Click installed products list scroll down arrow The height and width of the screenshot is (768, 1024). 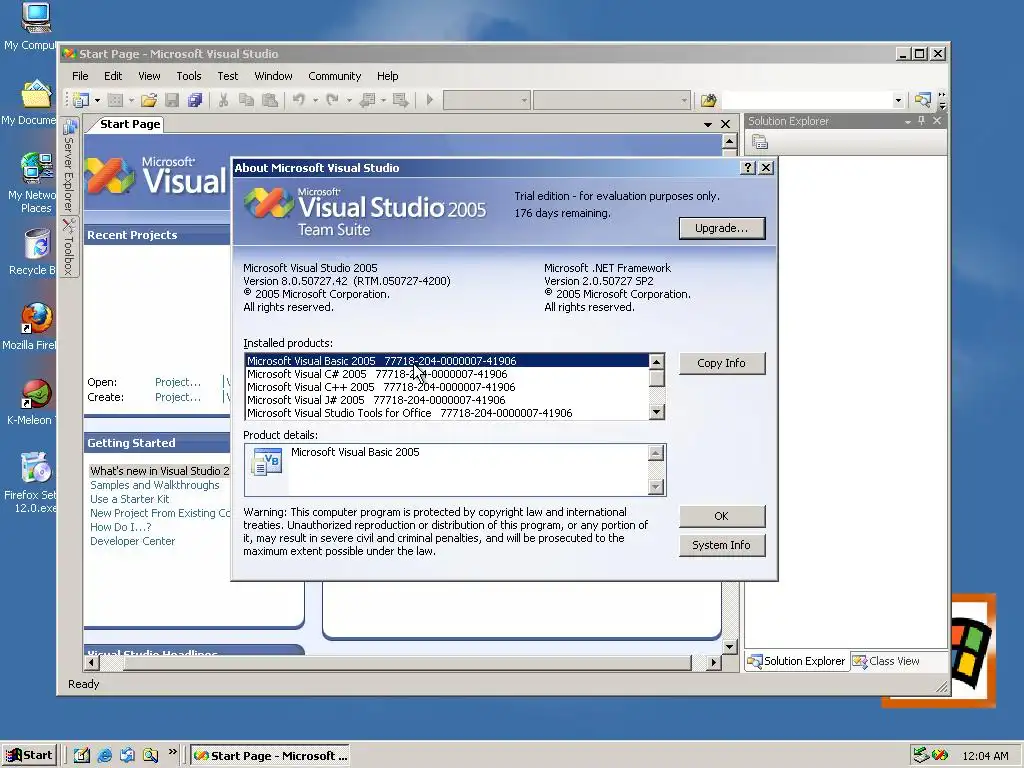tap(656, 411)
